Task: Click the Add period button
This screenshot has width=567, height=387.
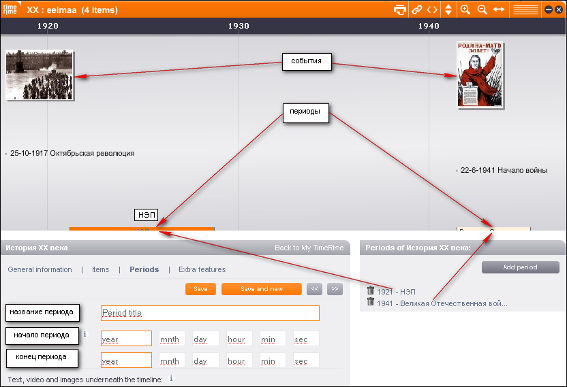Action: (520, 267)
